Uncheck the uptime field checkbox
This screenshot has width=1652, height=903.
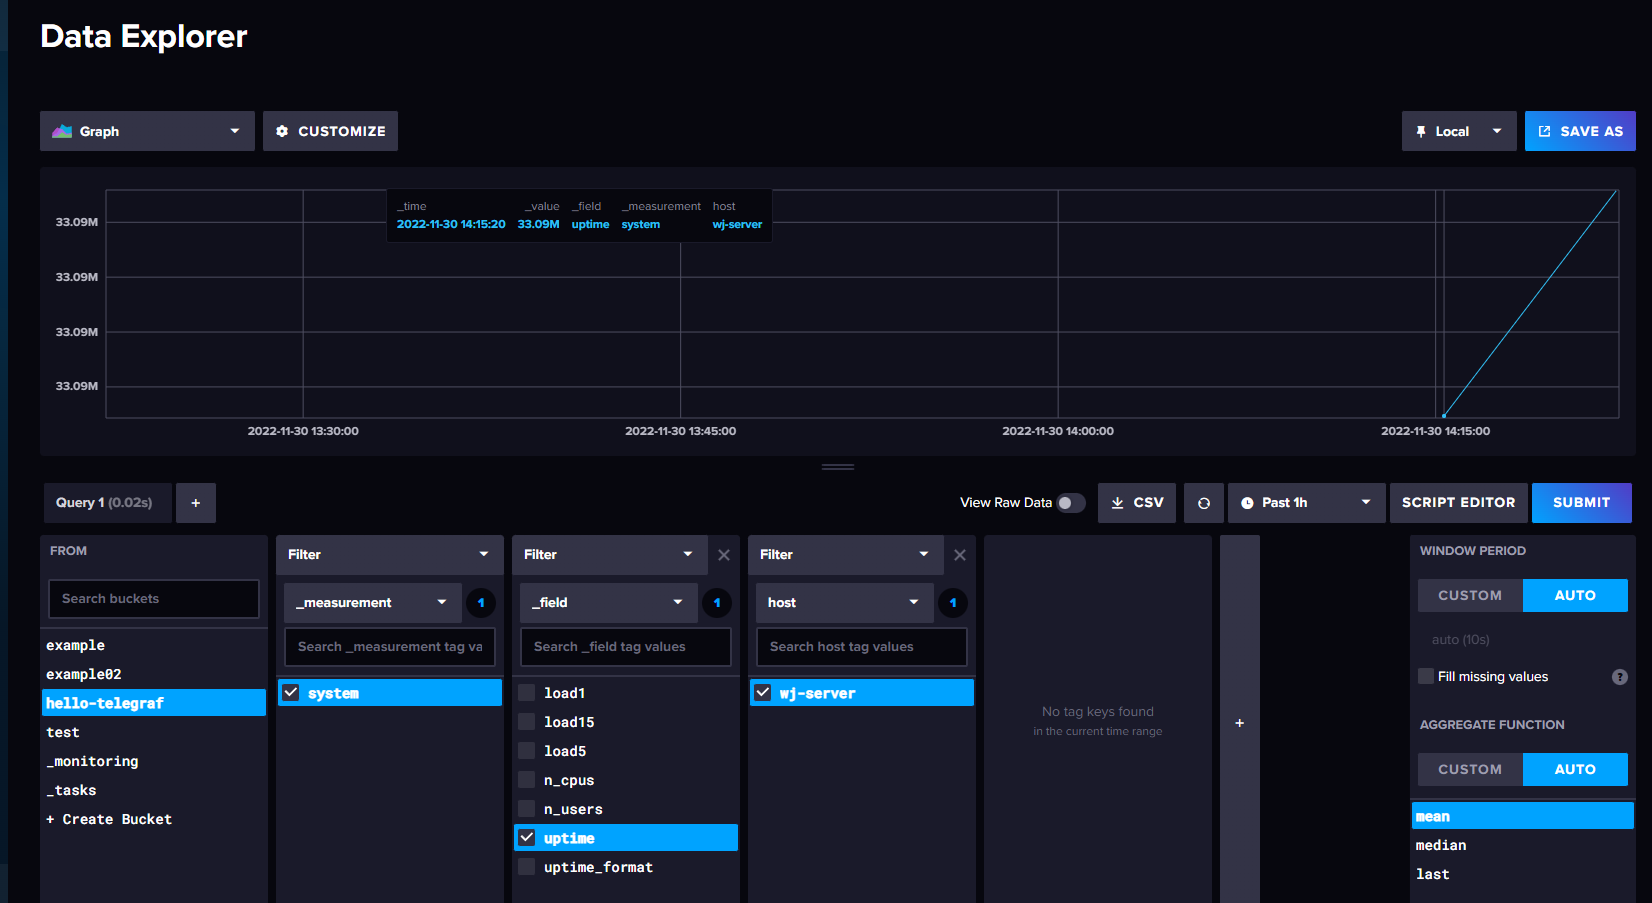pyautogui.click(x=527, y=838)
